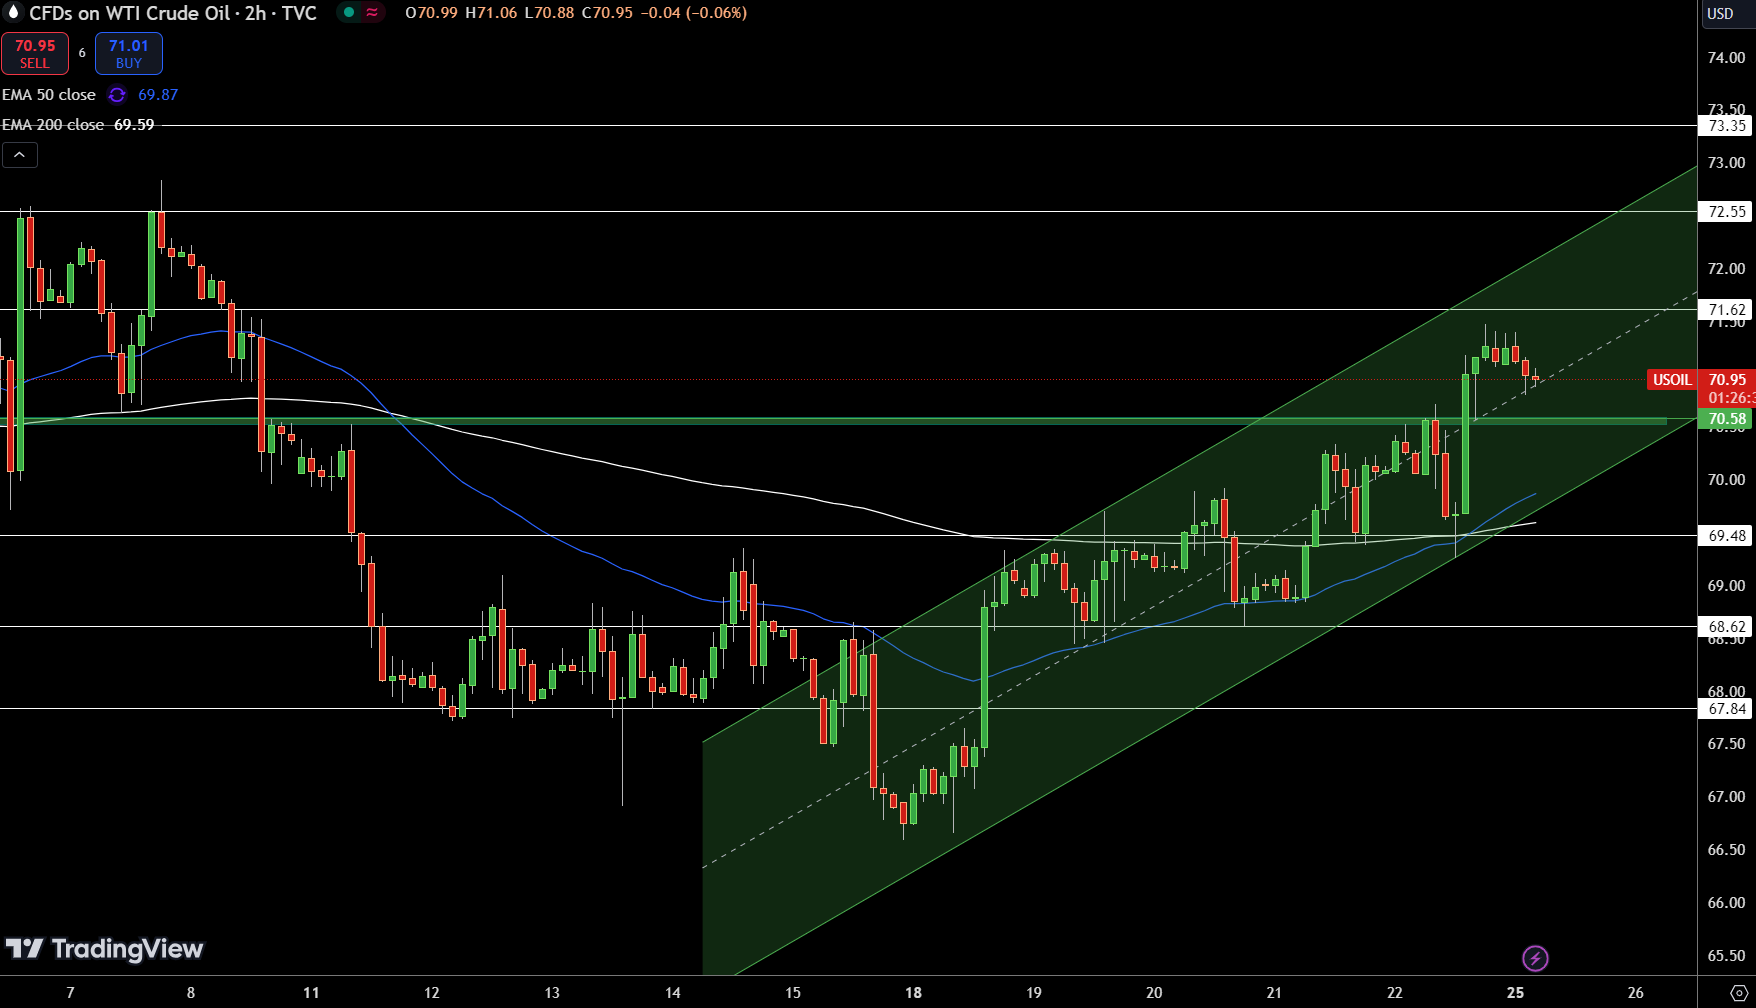
Task: Click the 70.00 price scale value
Action: (1726, 480)
